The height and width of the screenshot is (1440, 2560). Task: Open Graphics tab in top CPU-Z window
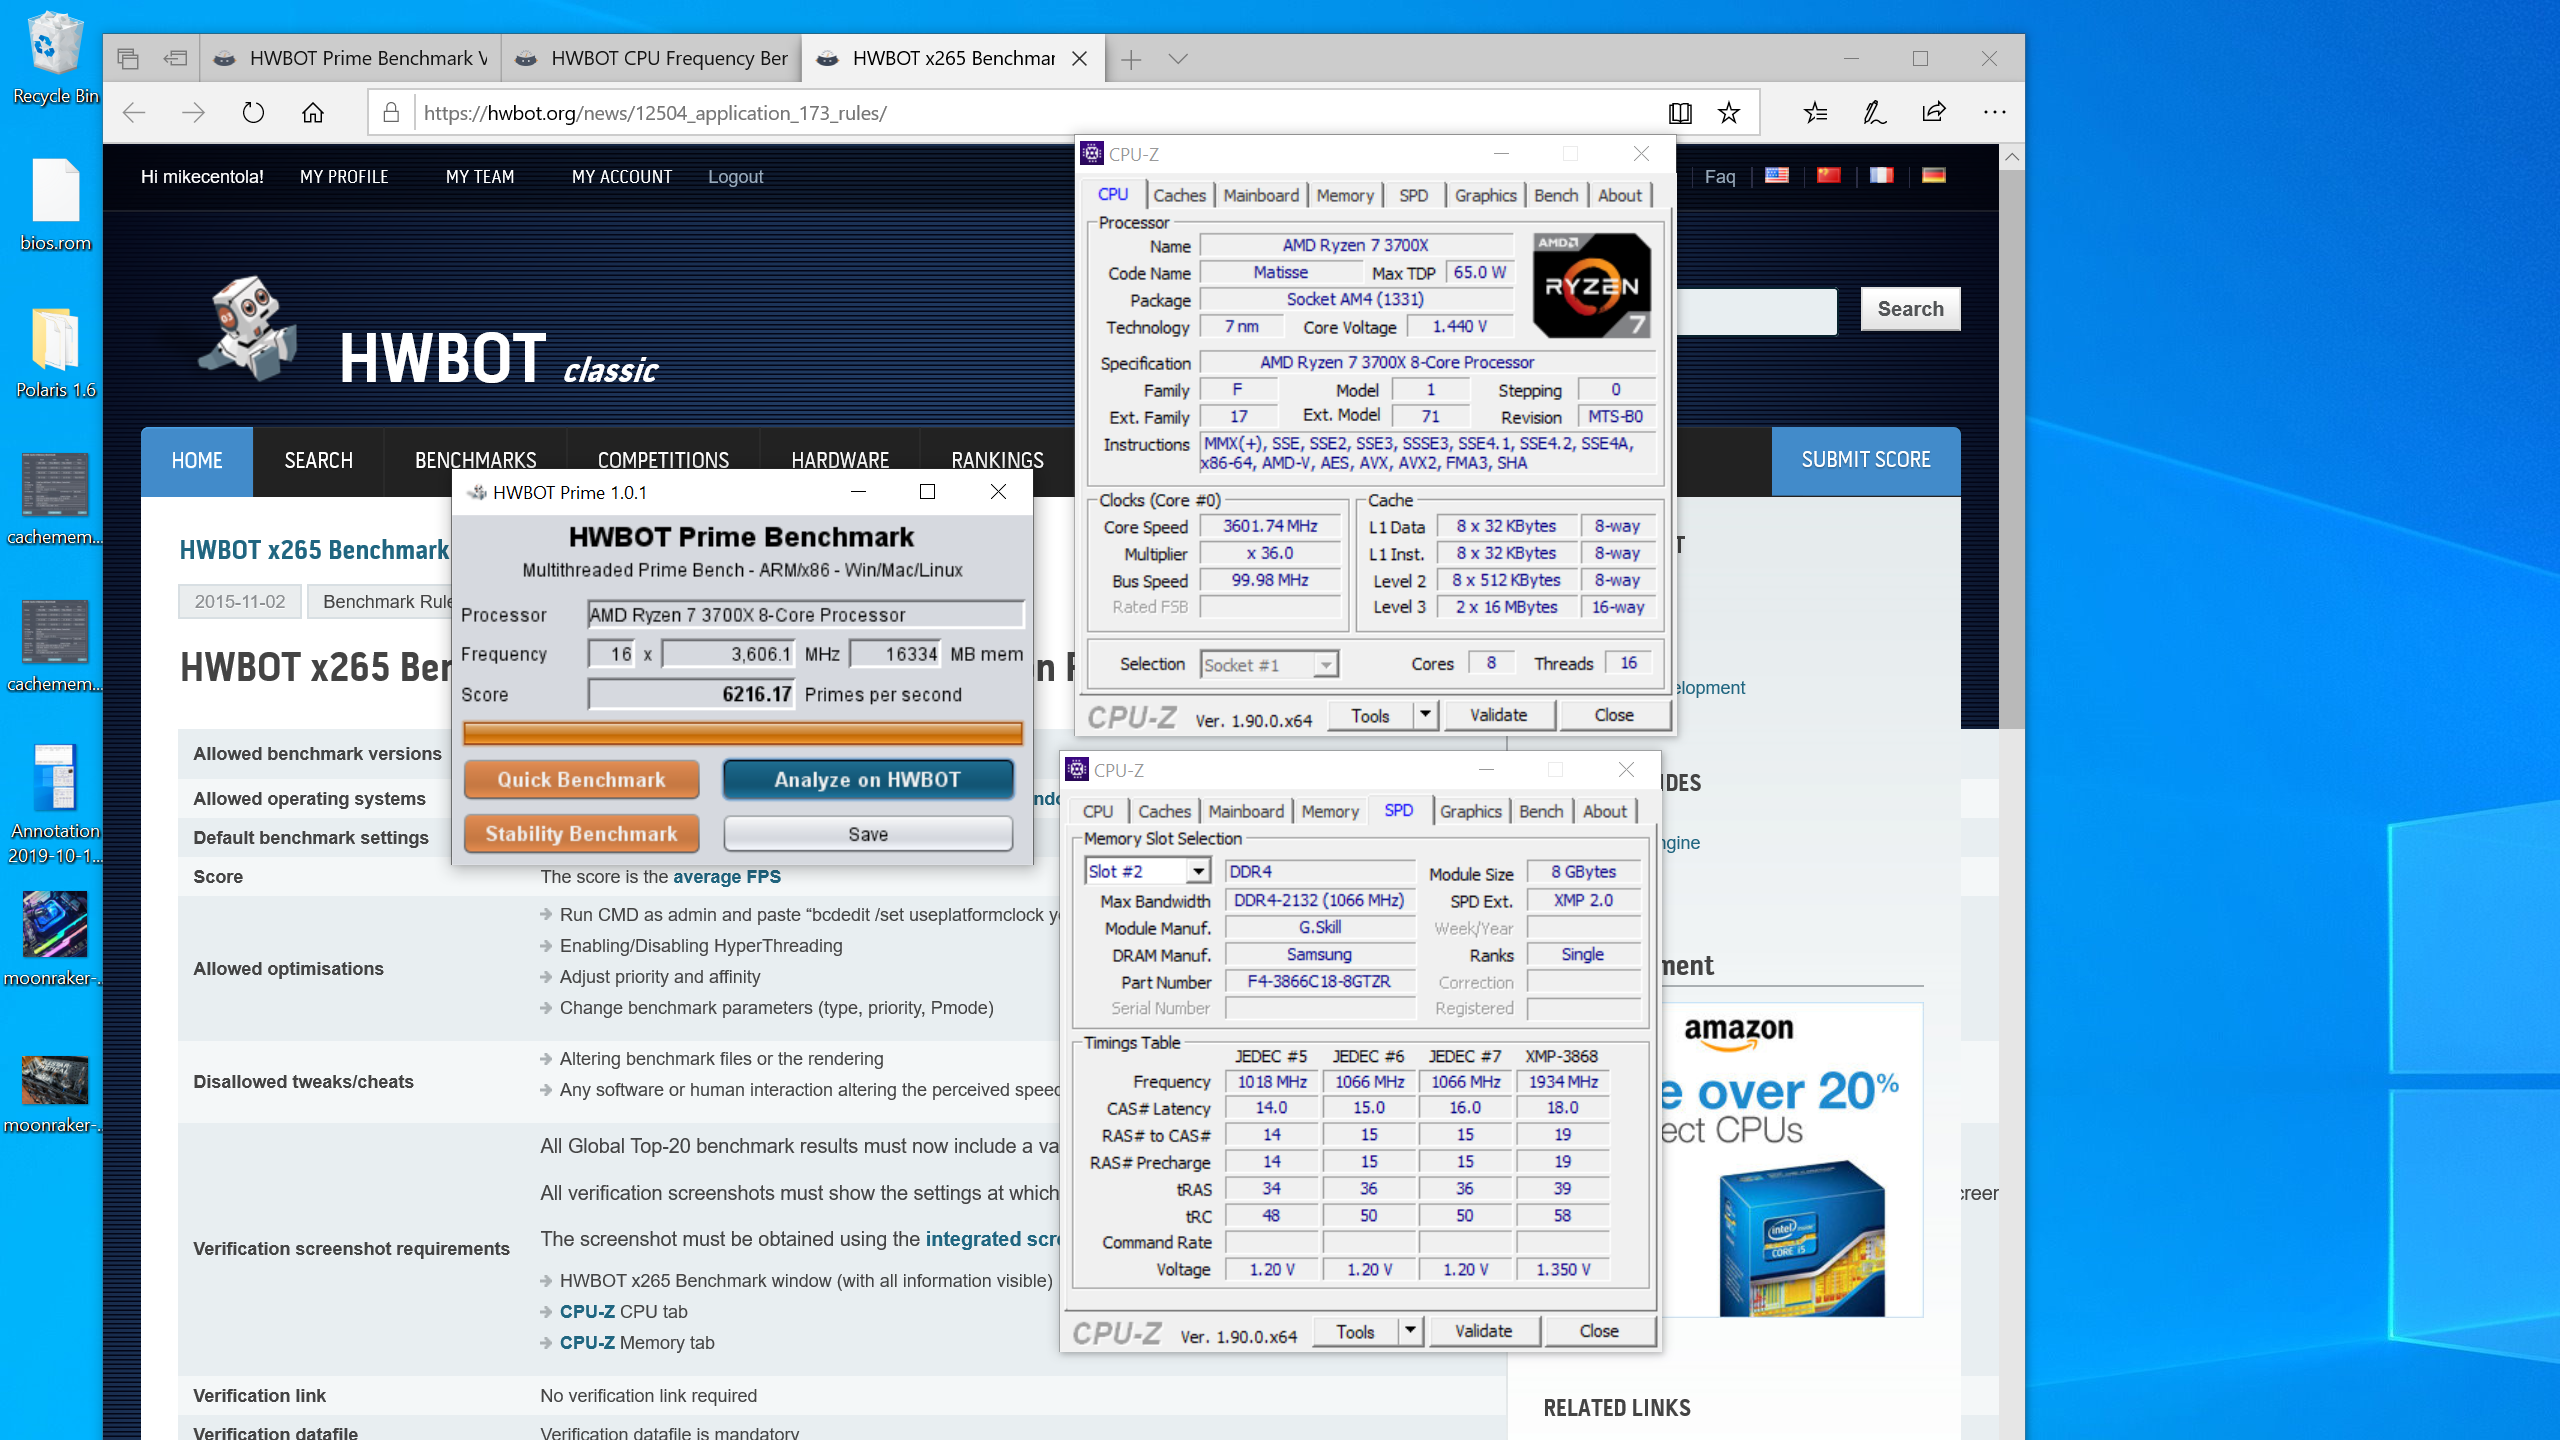pos(1485,196)
